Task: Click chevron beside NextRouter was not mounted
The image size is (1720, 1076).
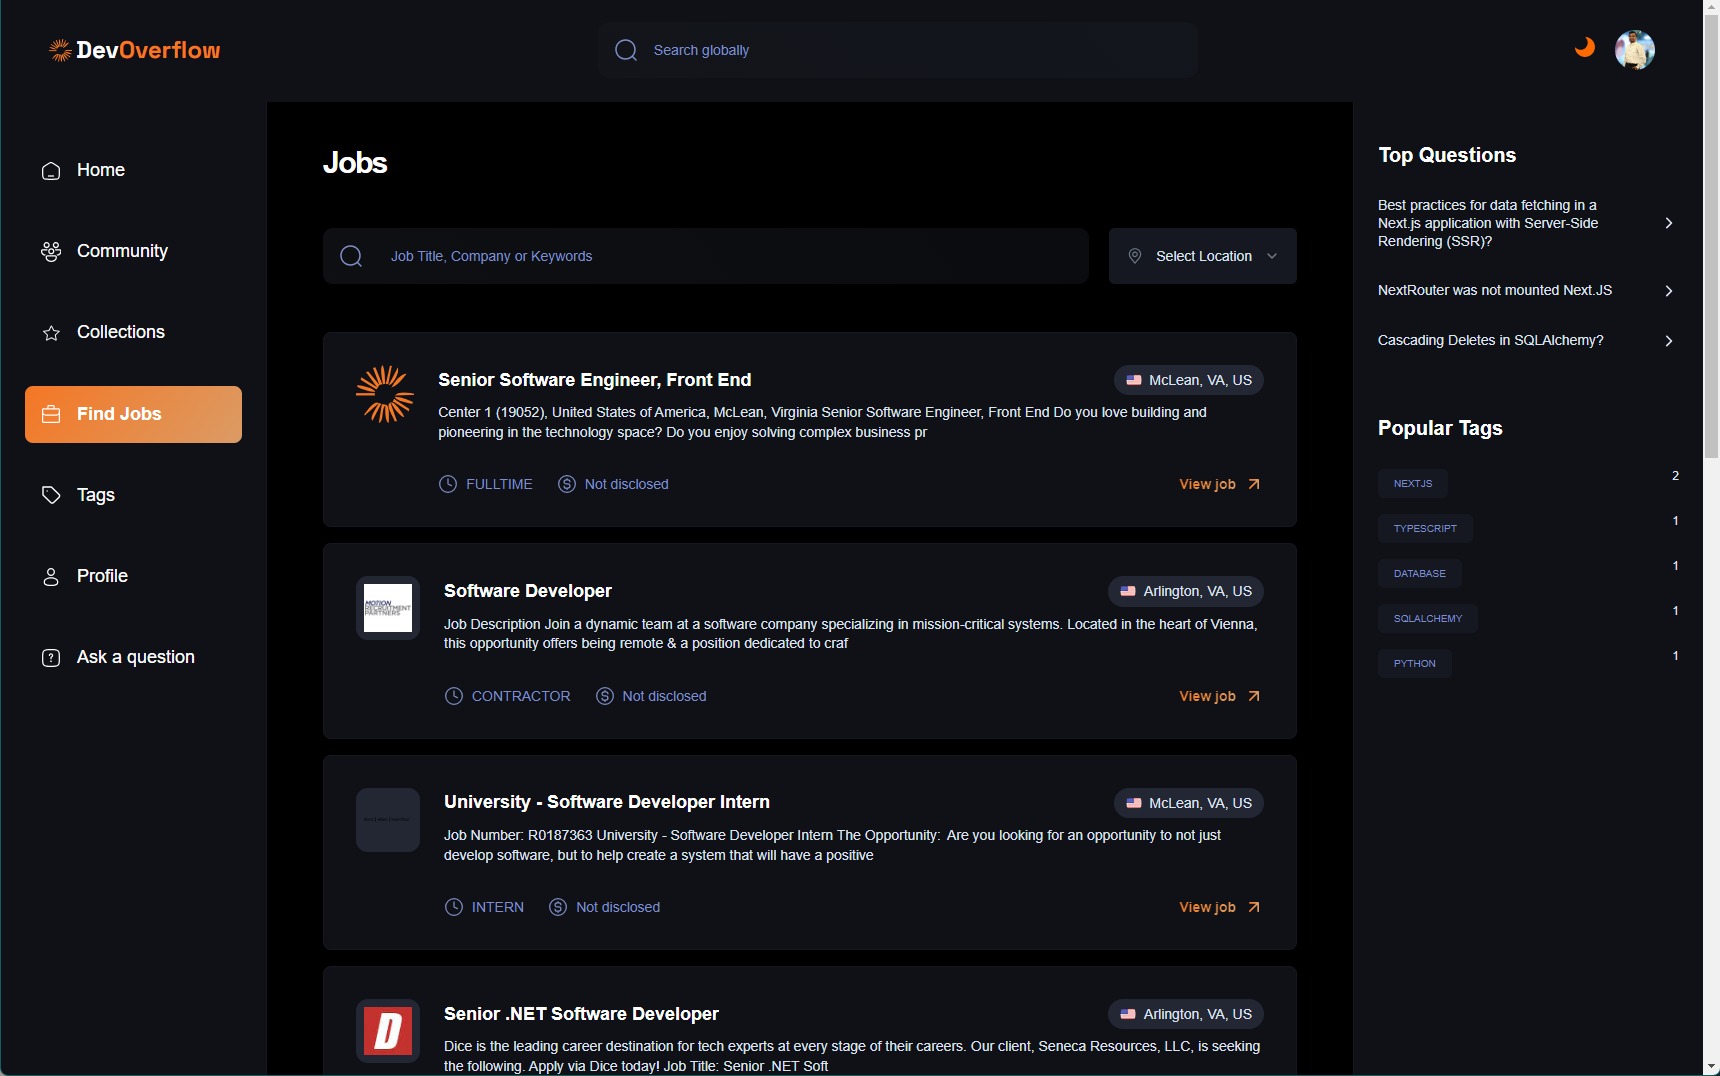Action: [x=1669, y=291]
